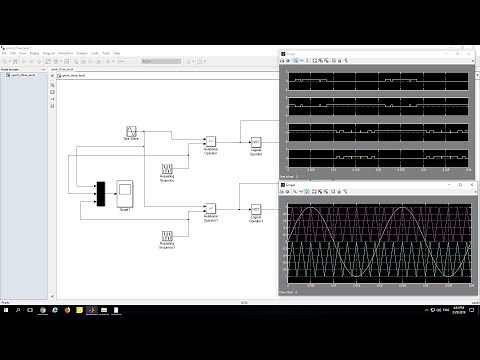
Task: Click the Forward navigation arrow in Simulink toolbar
Action: click(31, 61)
